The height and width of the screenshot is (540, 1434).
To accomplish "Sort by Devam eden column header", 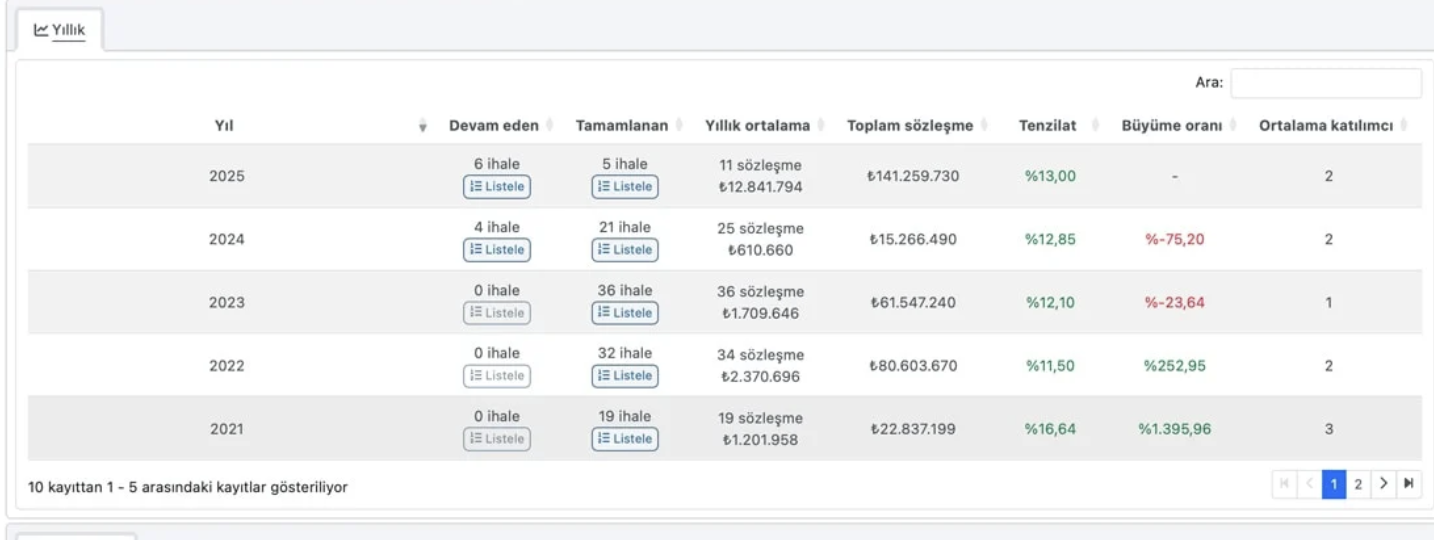I will [494, 126].
